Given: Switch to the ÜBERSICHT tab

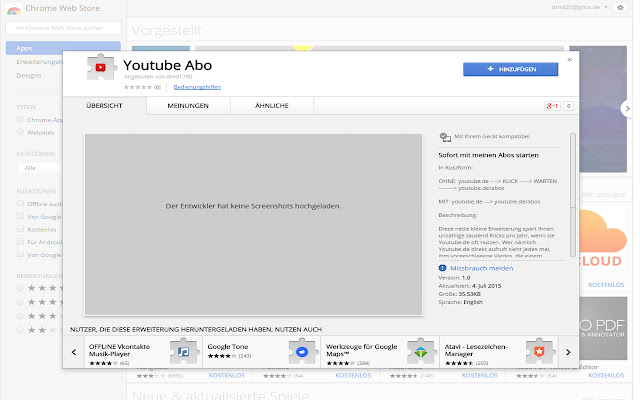Looking at the screenshot, I should [x=104, y=106].
